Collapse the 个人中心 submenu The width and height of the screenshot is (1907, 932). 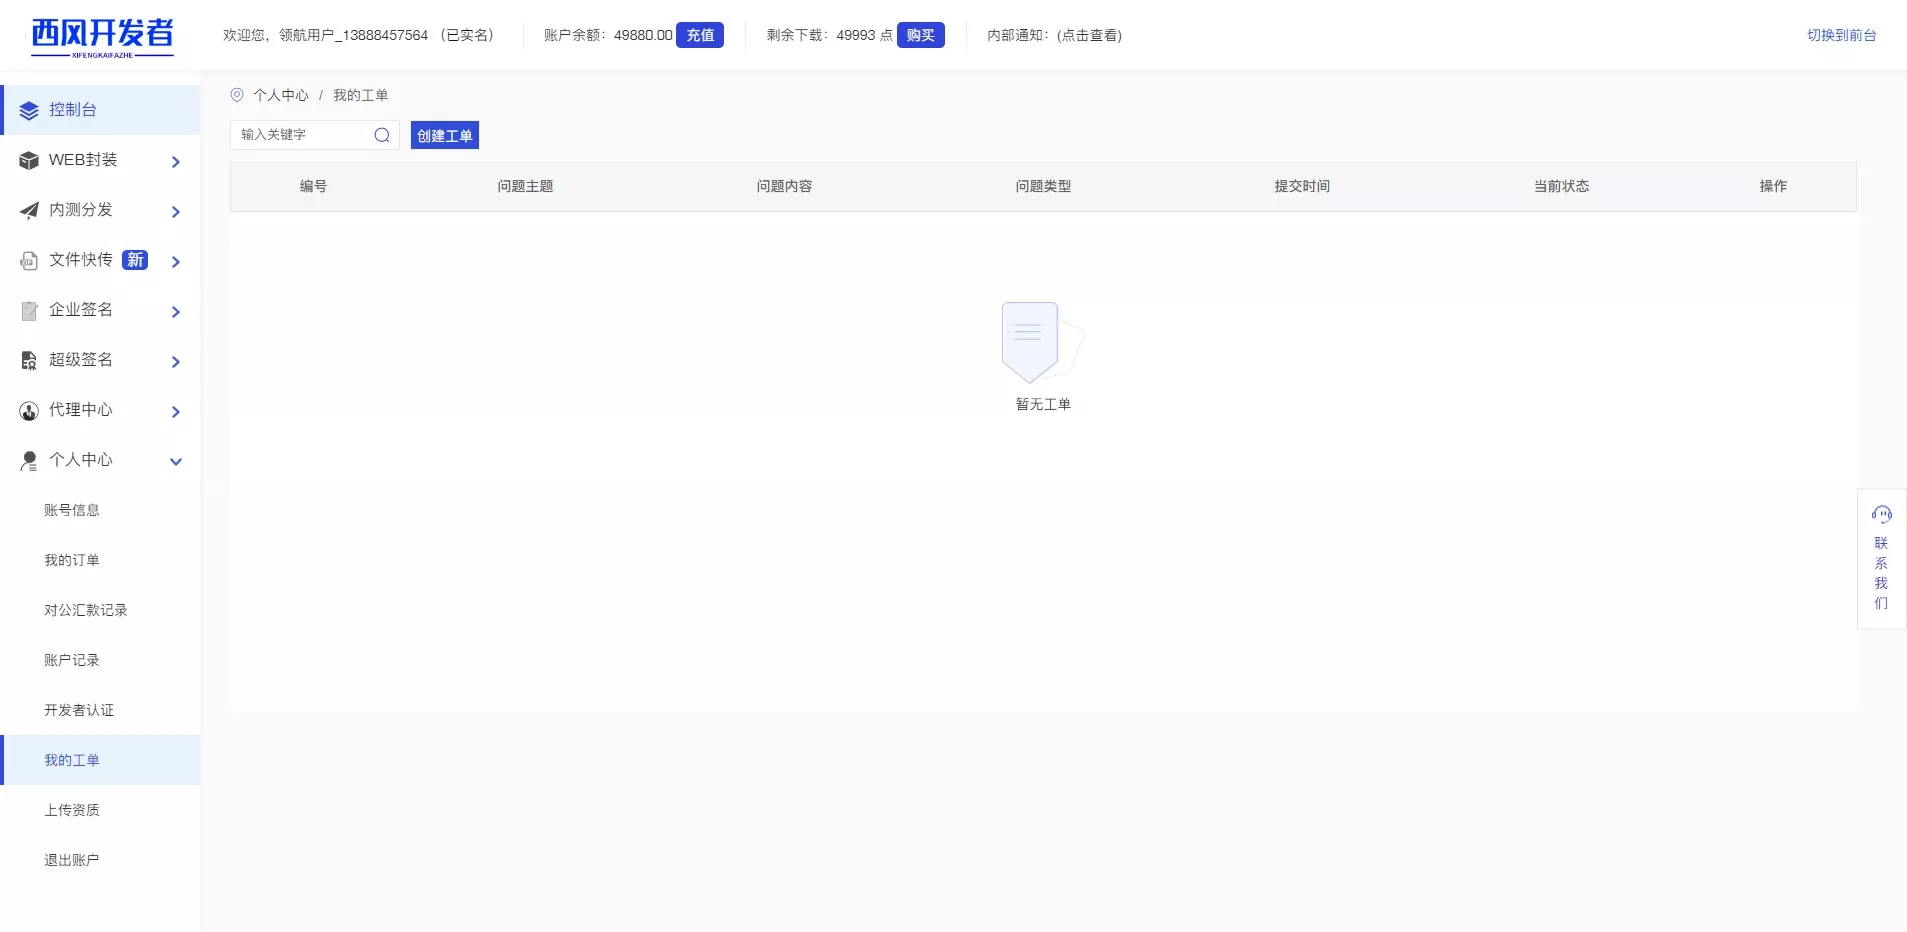175,462
